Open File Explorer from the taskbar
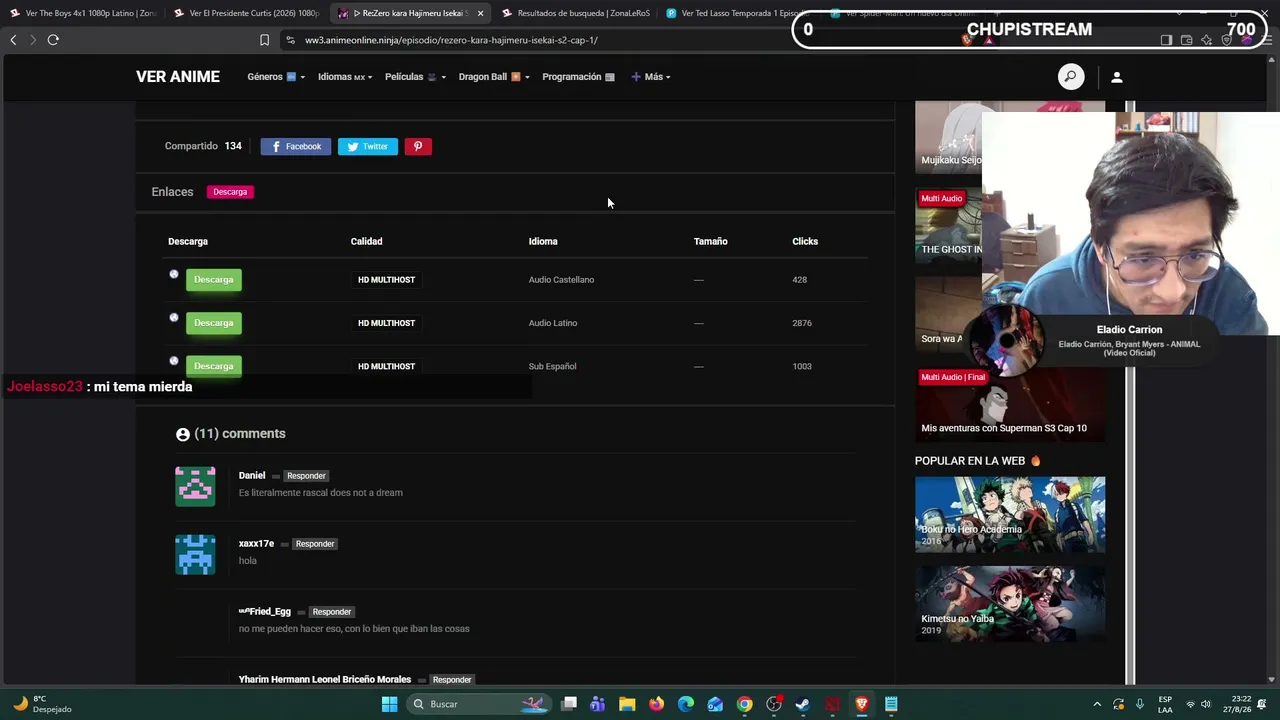 pos(627,704)
